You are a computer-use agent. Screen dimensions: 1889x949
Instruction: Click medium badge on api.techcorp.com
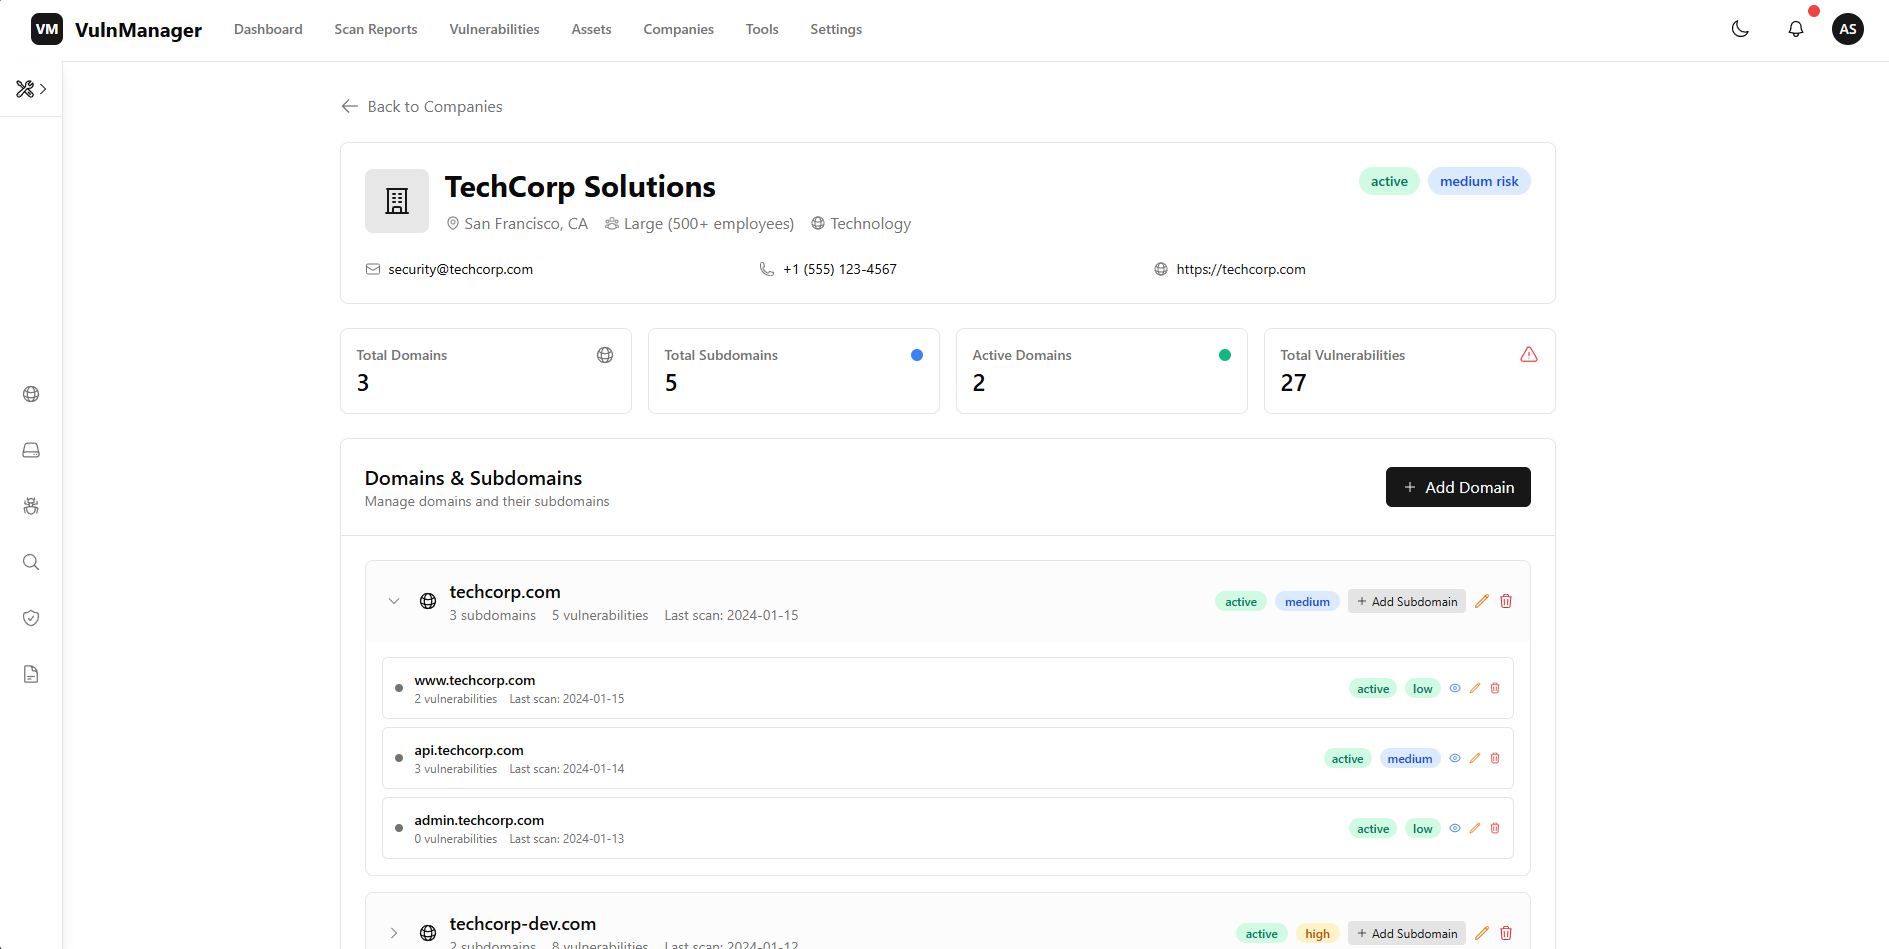1410,758
